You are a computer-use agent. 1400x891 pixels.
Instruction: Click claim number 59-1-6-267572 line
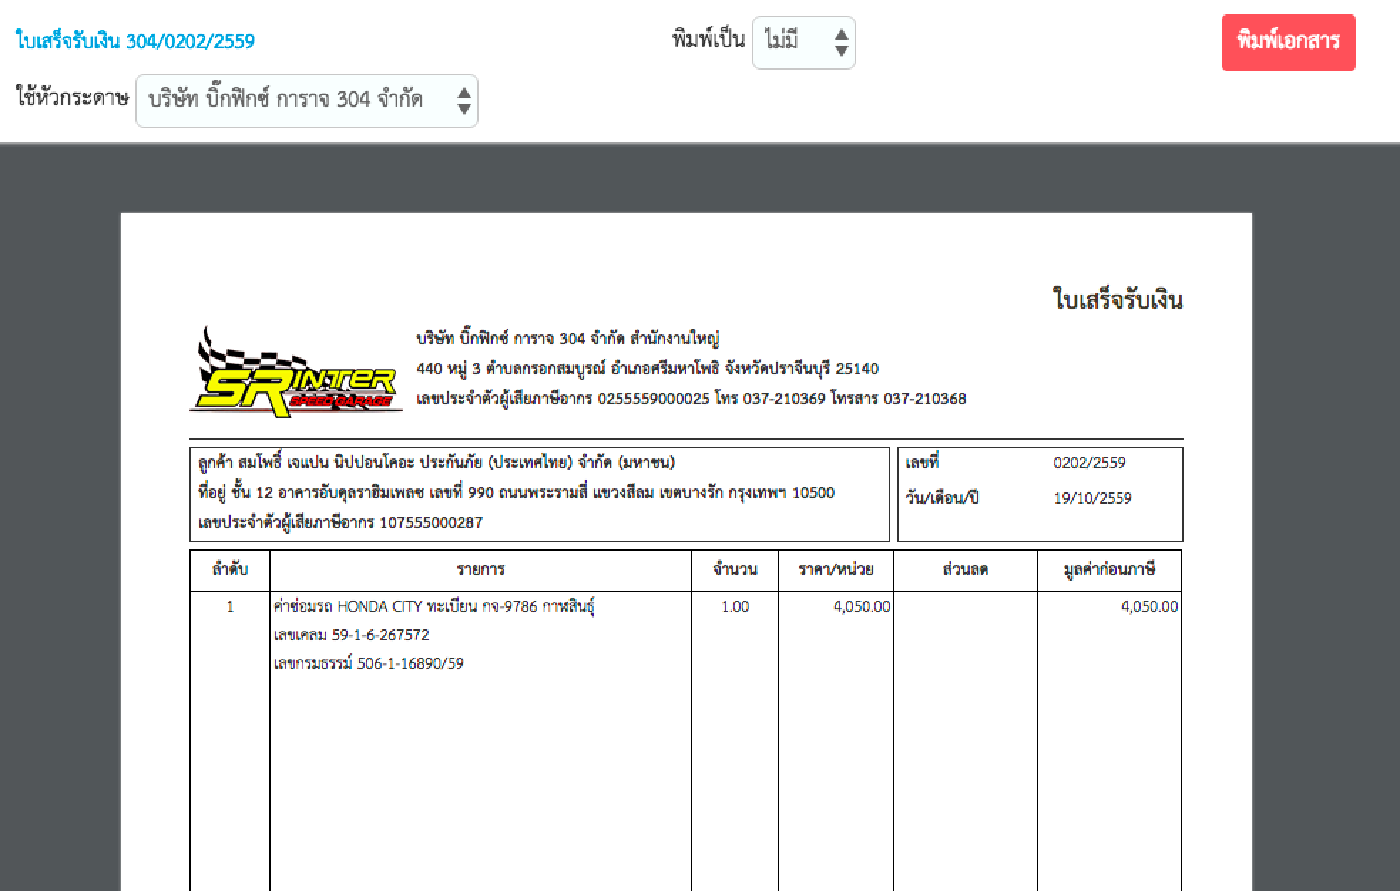351,634
